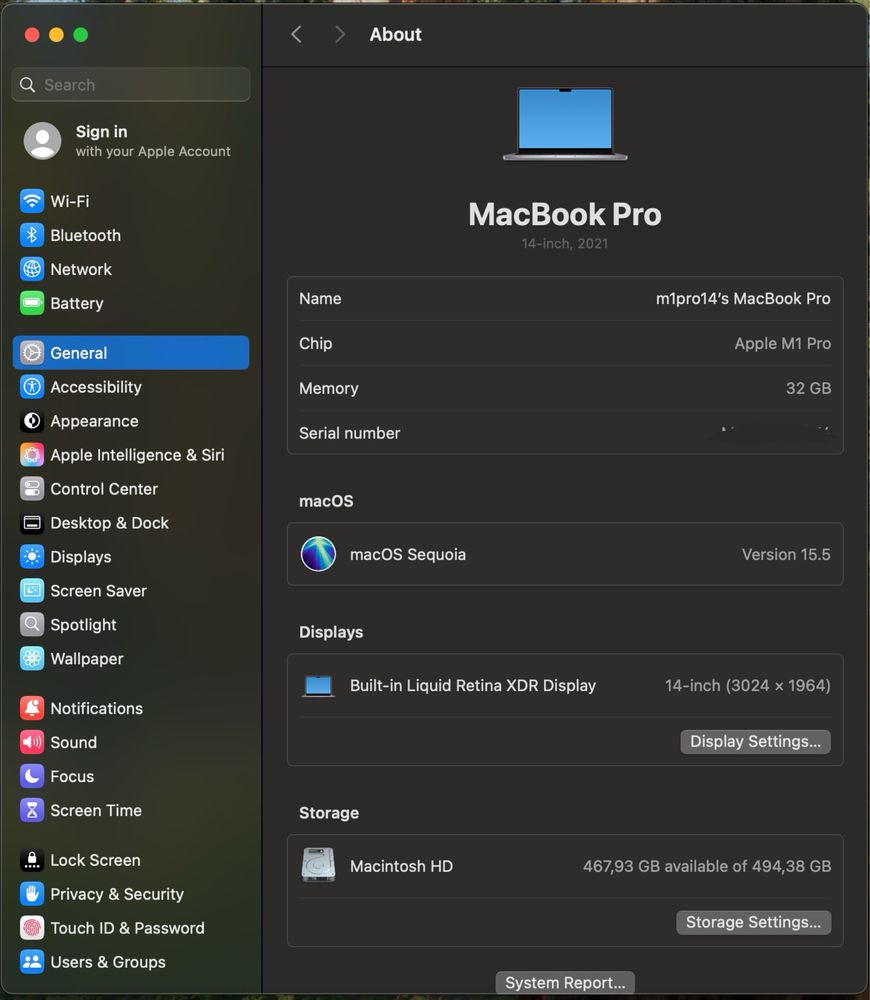Open Wallpaper flower icon

32,658
